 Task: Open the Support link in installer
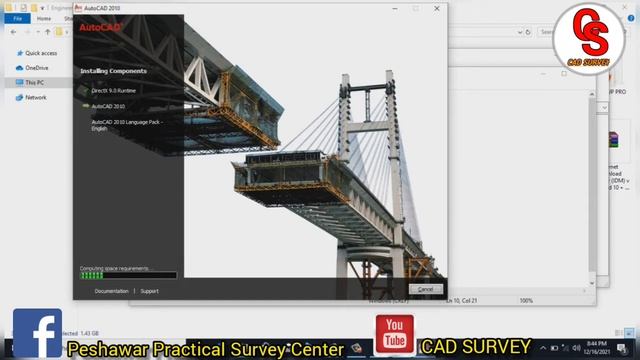(x=149, y=291)
